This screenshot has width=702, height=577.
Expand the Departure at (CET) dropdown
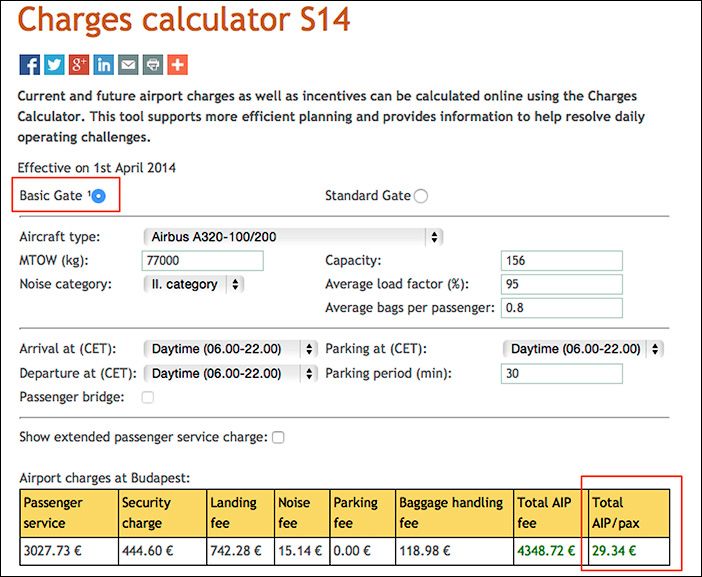231,373
